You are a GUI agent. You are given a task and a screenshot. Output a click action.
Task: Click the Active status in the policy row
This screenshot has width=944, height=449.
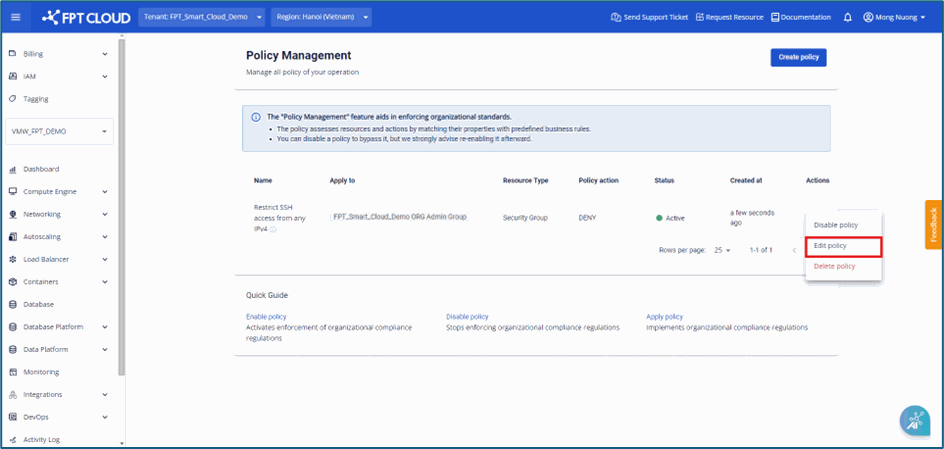[x=670, y=218]
